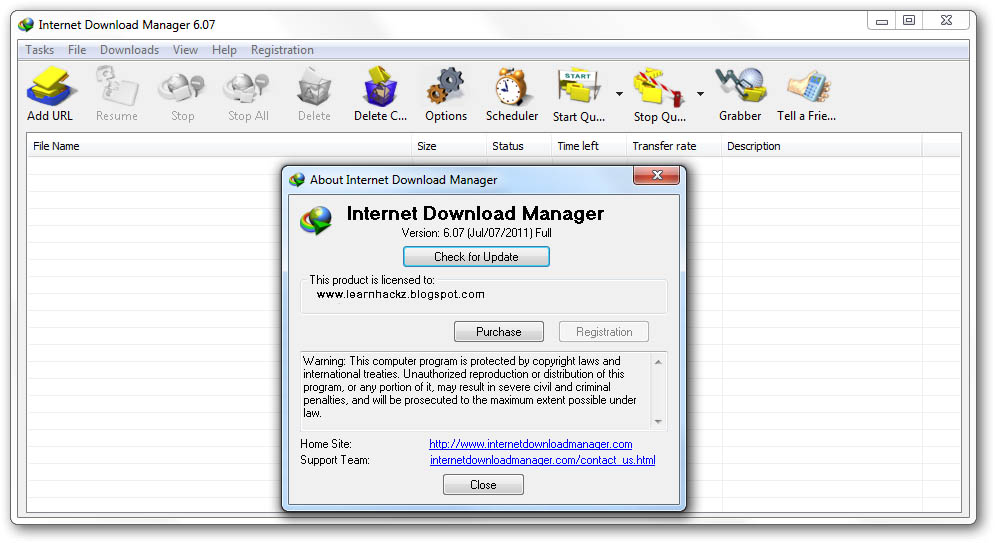Click the Purchase button
Viewport: 995px width, 543px height.
(499, 332)
